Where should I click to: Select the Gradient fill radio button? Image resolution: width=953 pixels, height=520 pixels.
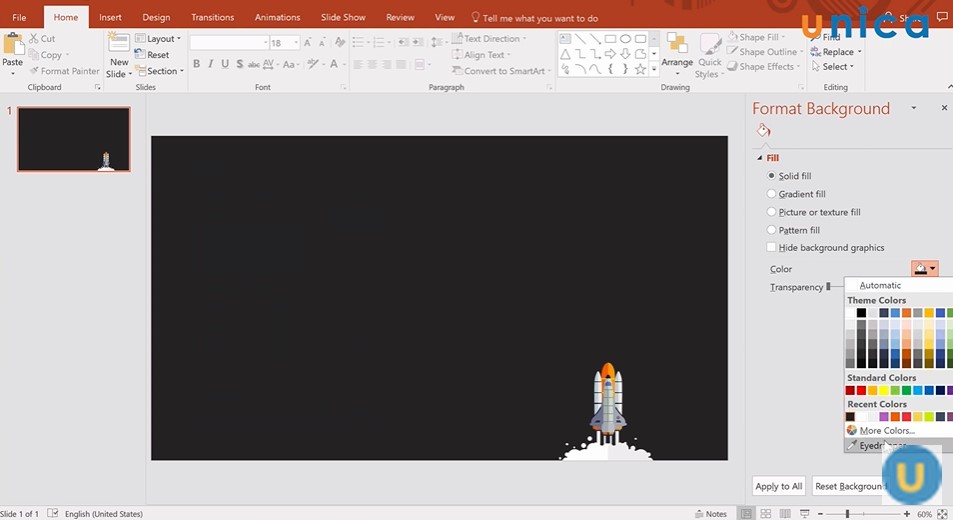(x=771, y=194)
